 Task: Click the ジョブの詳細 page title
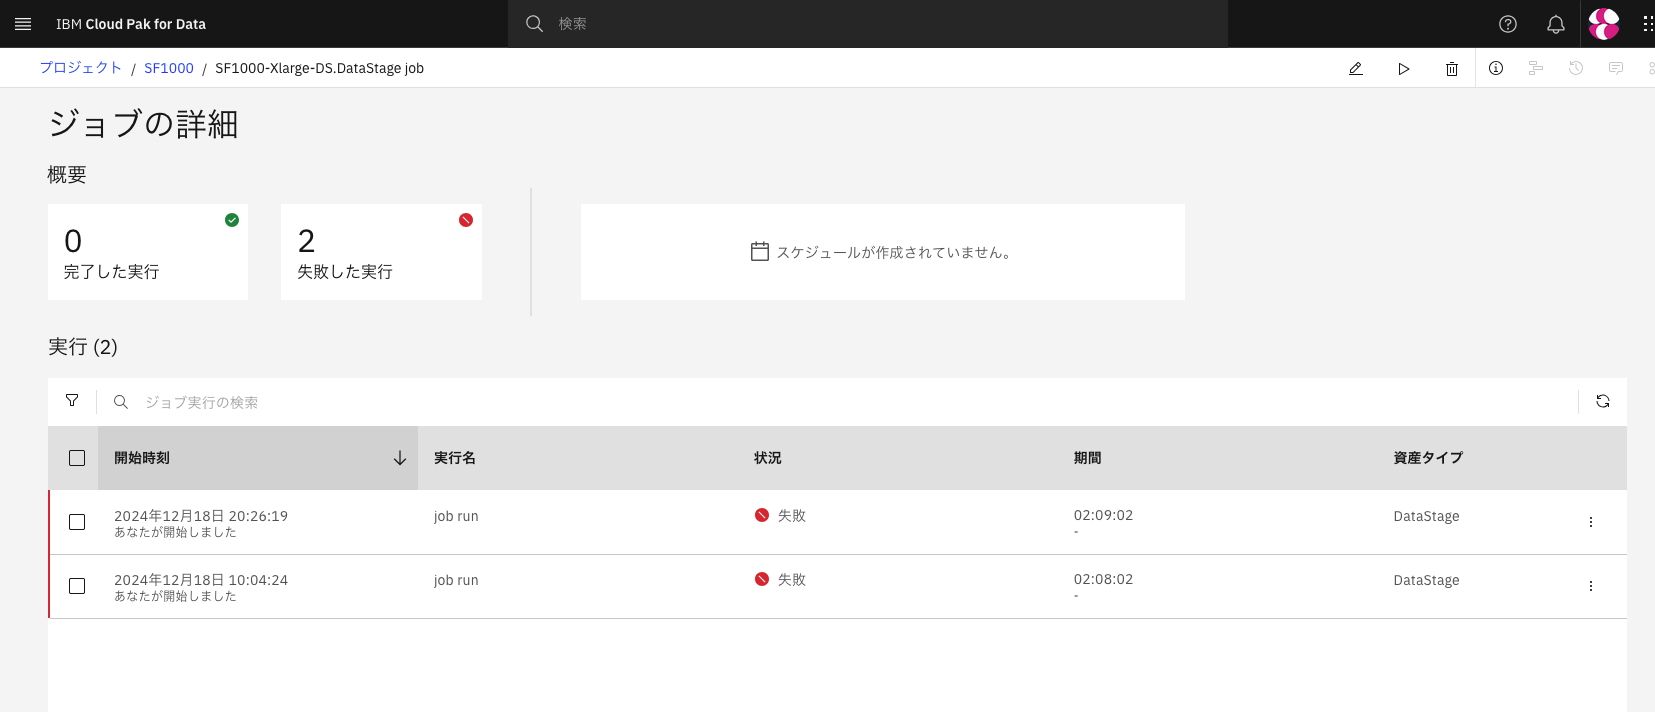pos(143,124)
